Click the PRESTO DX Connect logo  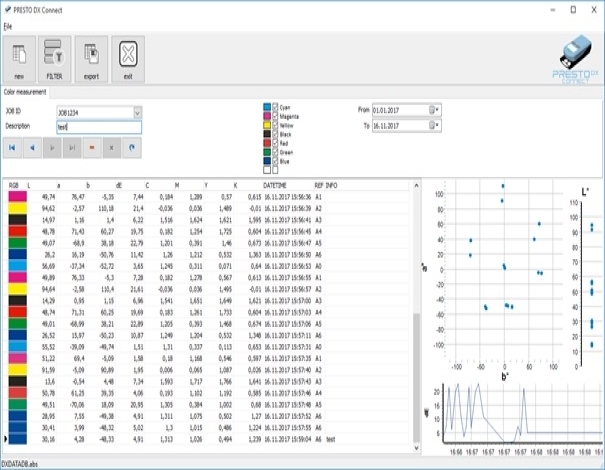click(576, 59)
